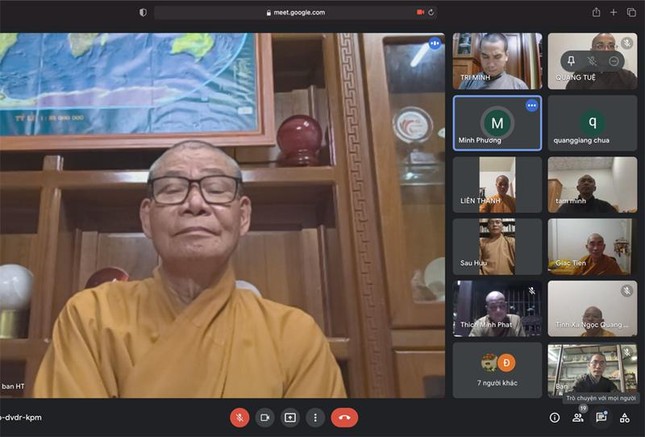Click the meet.google.com address bar
Screen dimensions: 645x437
308,12
